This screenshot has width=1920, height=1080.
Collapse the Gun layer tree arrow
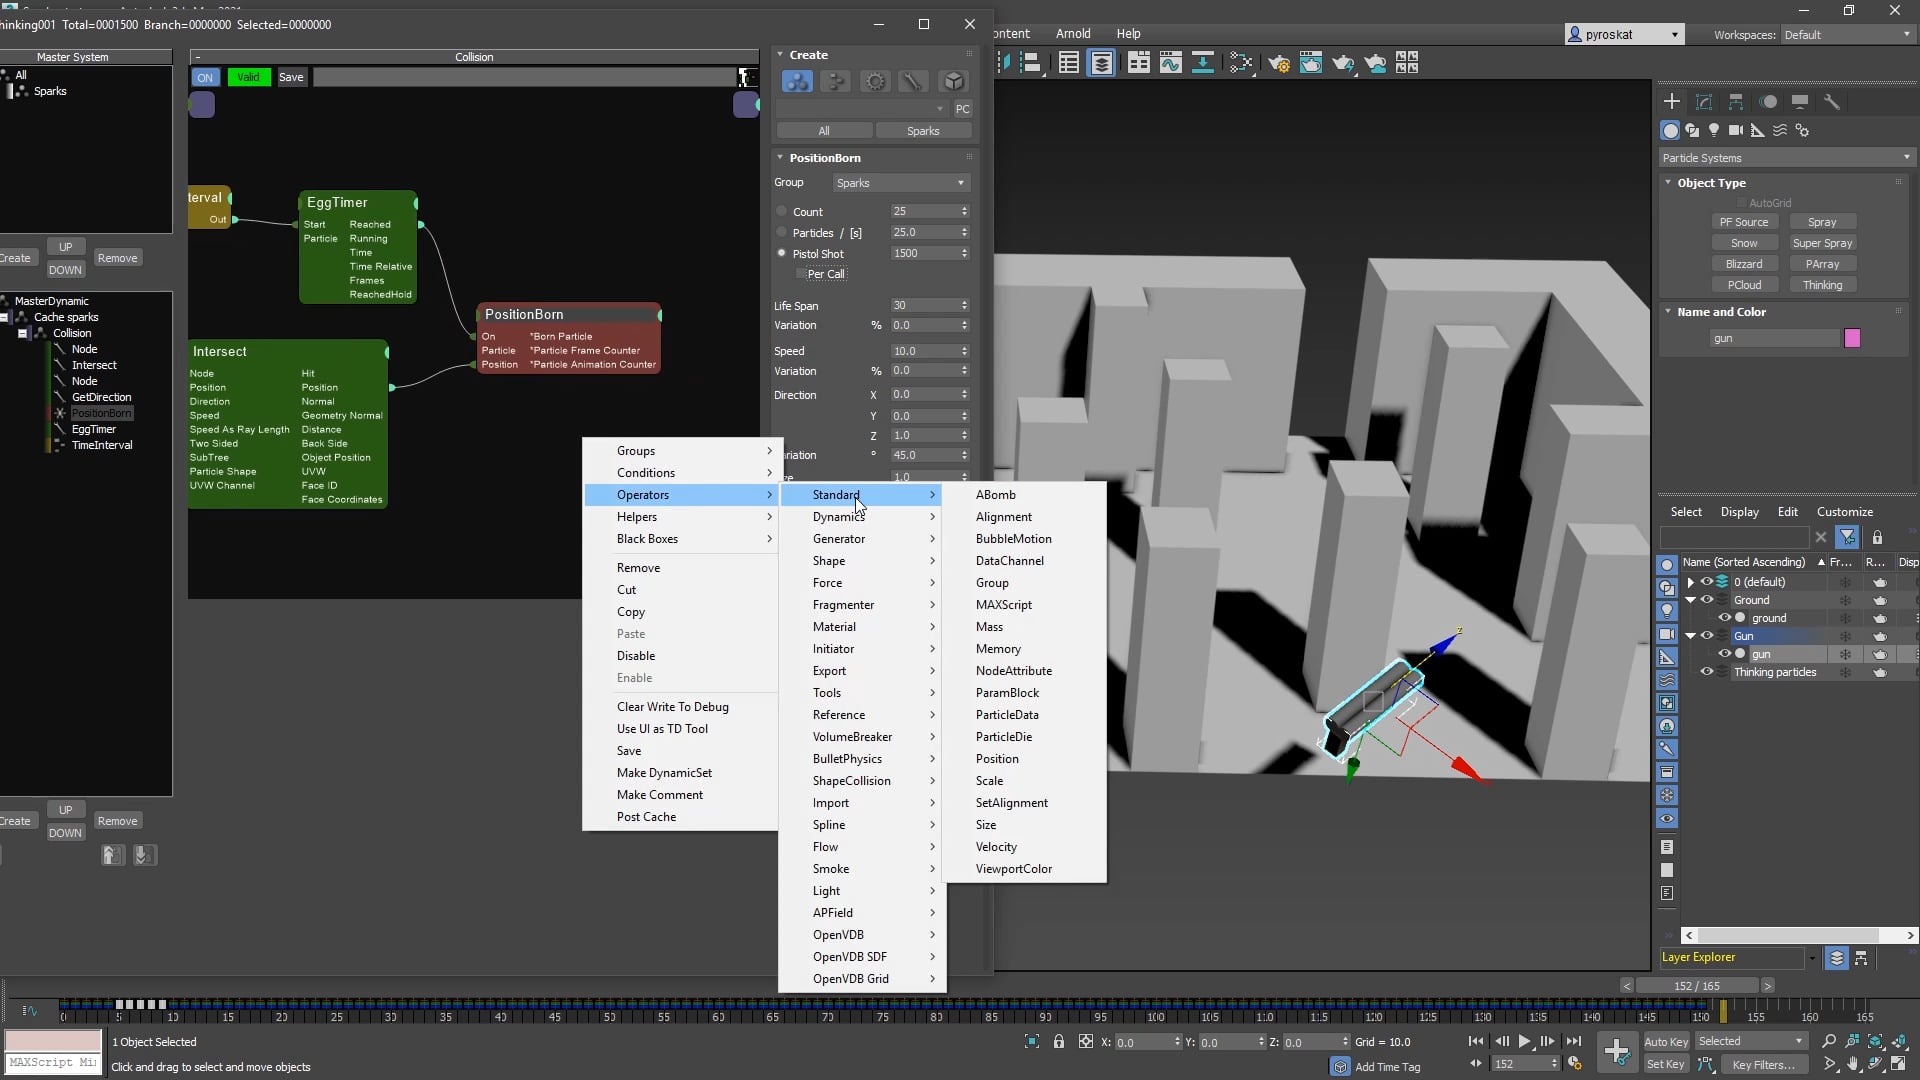[x=1691, y=636]
